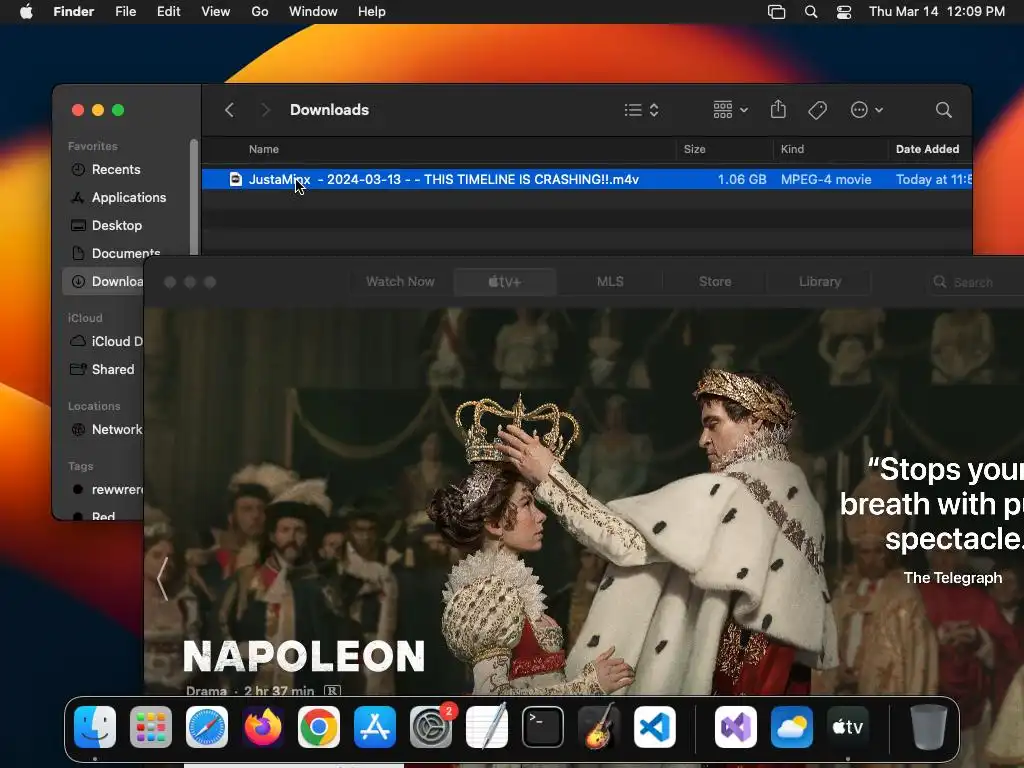Image resolution: width=1024 pixels, height=768 pixels.
Task: Open the Group By dropdown in Finder
Action: pos(730,110)
